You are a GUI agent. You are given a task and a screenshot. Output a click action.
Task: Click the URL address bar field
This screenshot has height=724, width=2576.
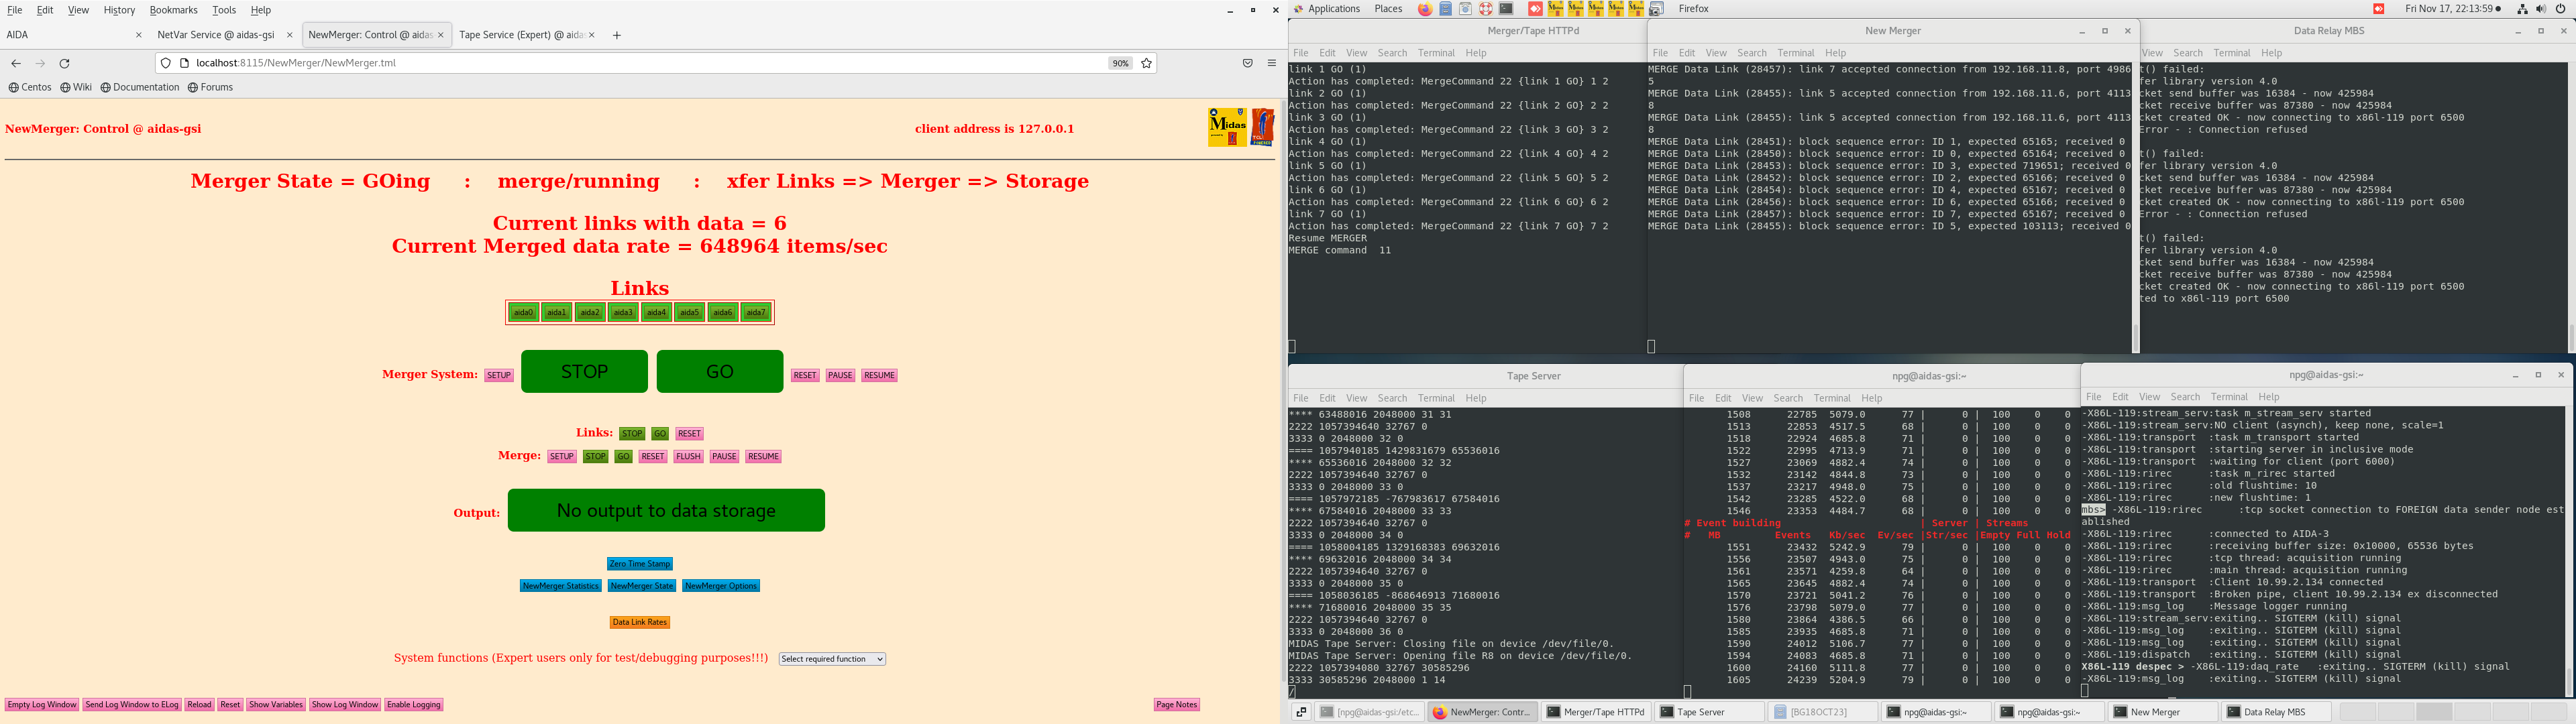(x=640, y=63)
